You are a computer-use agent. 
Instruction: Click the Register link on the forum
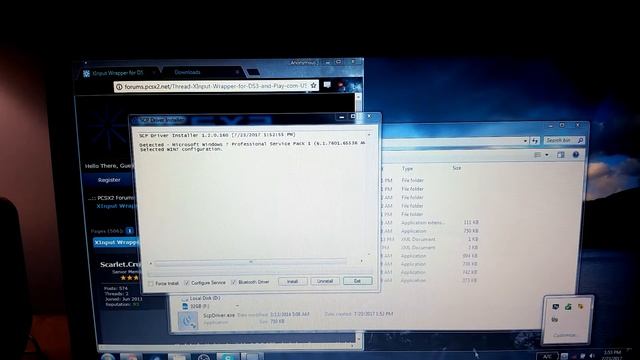(109, 180)
